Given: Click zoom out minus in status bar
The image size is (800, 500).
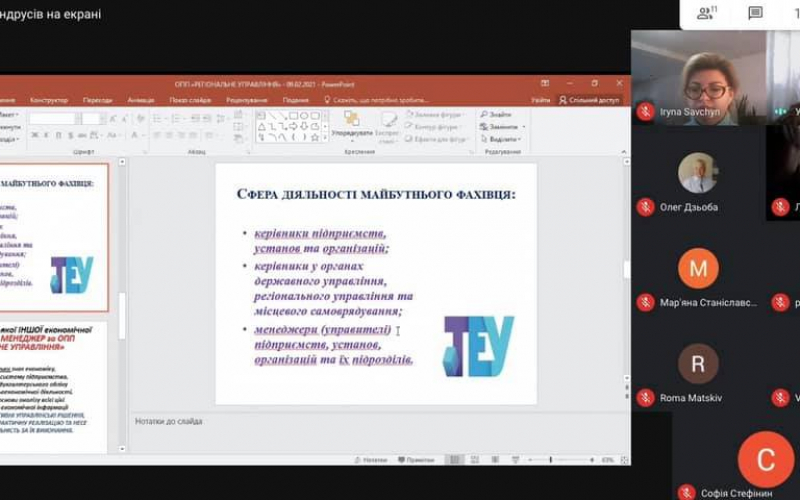Looking at the screenshot, I should tap(530, 460).
